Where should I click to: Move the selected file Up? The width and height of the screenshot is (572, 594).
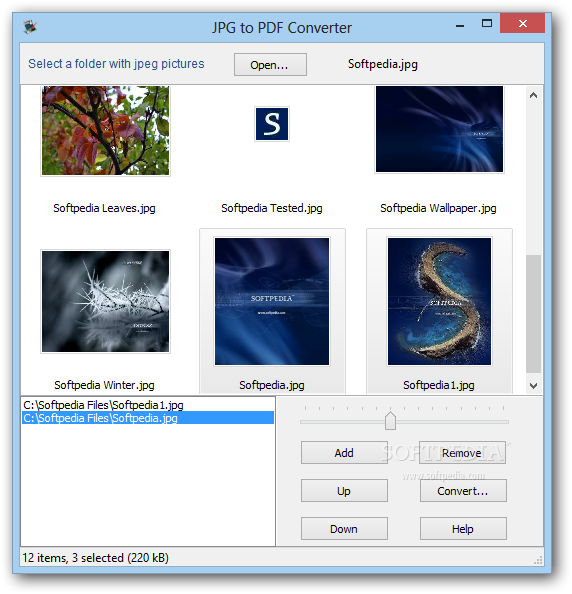[344, 491]
